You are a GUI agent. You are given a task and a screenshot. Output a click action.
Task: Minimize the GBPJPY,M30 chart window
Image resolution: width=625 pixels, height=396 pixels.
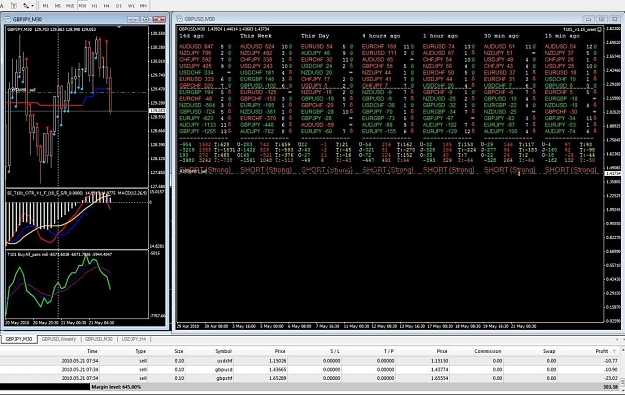pos(133,19)
